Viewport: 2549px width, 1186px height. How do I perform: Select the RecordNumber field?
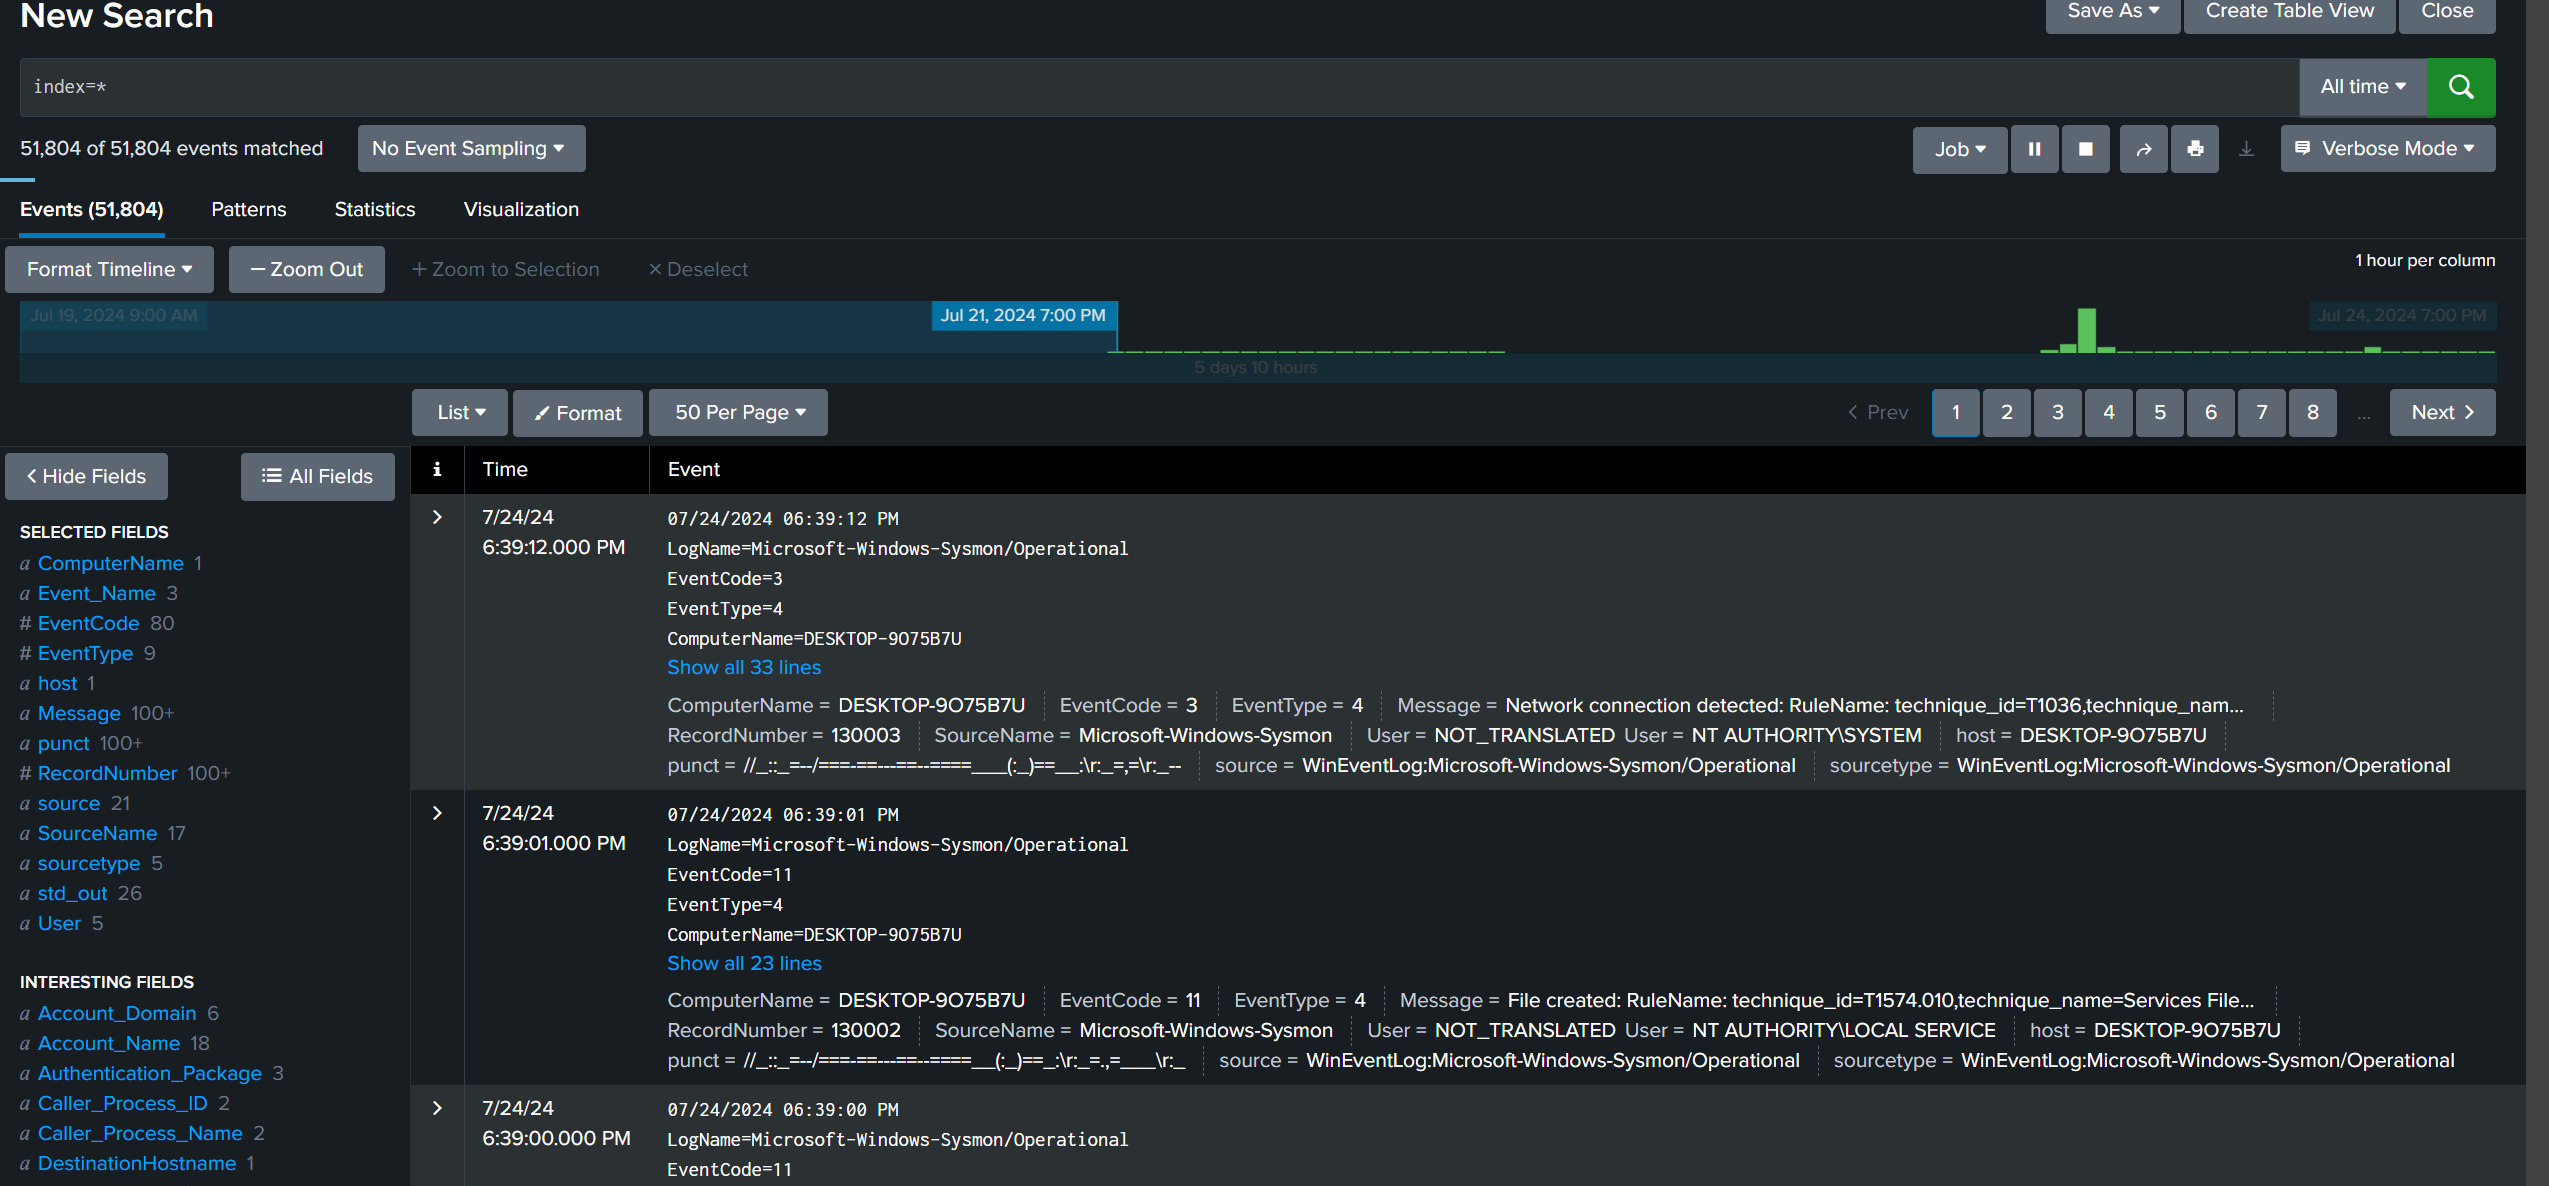(107, 773)
